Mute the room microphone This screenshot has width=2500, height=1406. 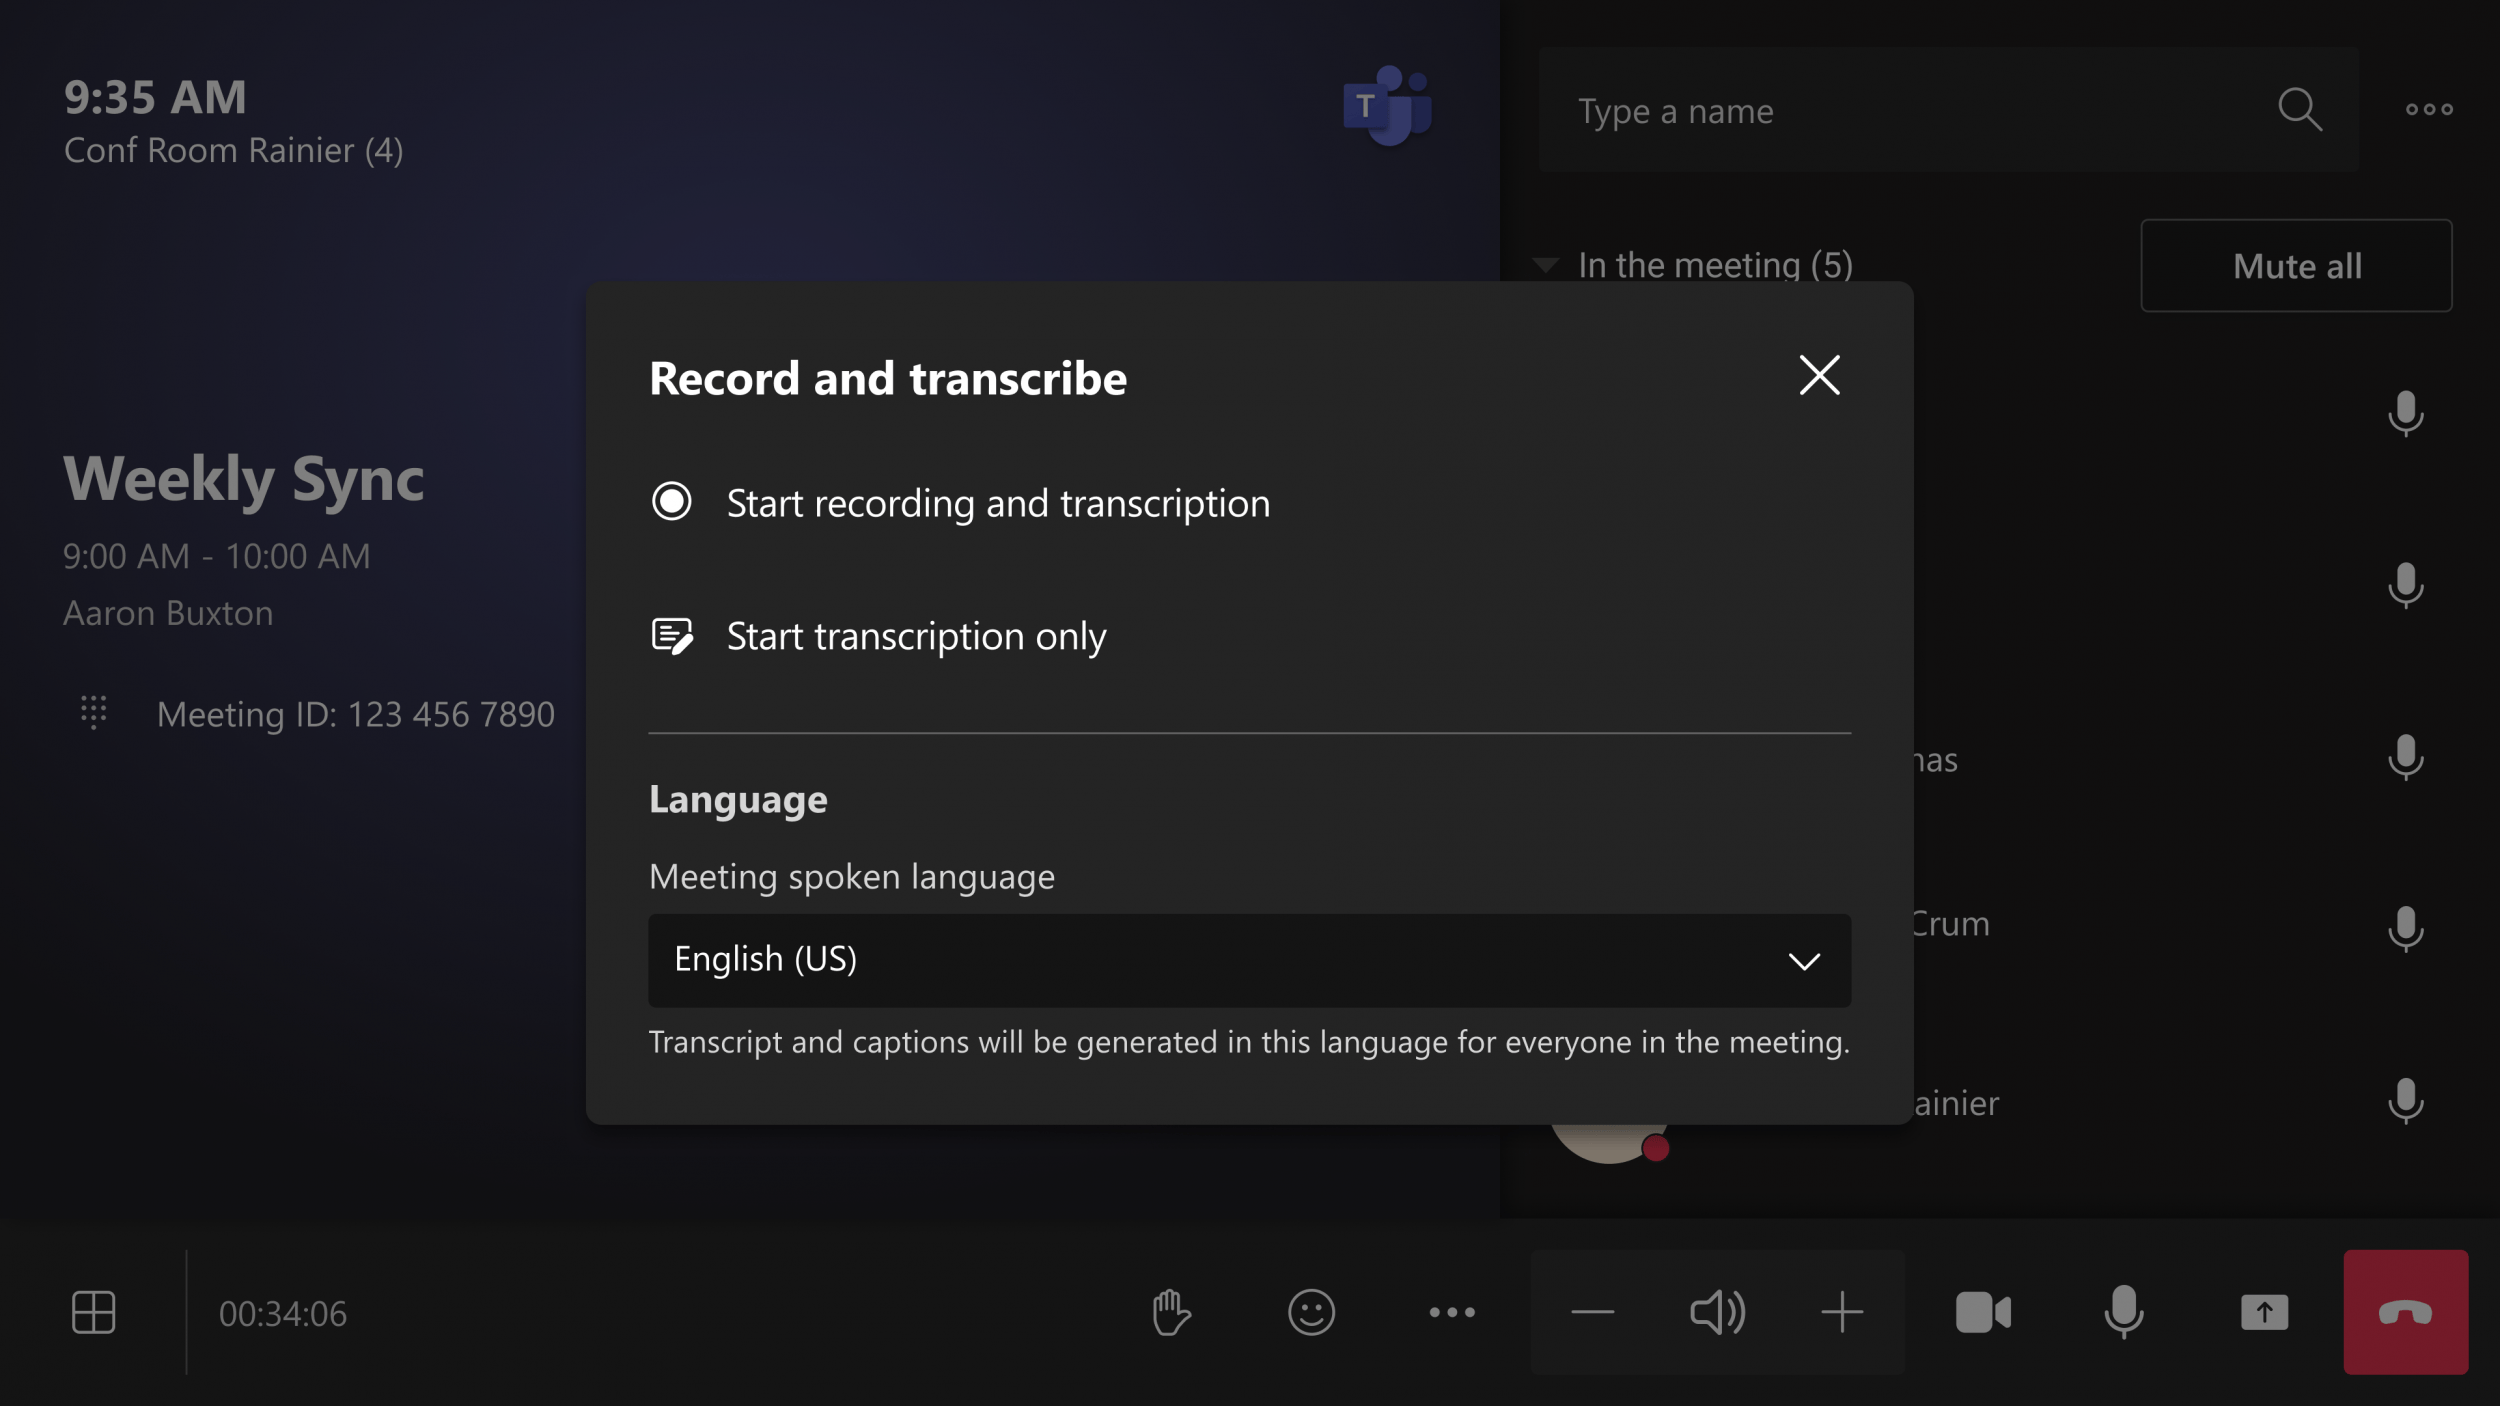2124,1312
